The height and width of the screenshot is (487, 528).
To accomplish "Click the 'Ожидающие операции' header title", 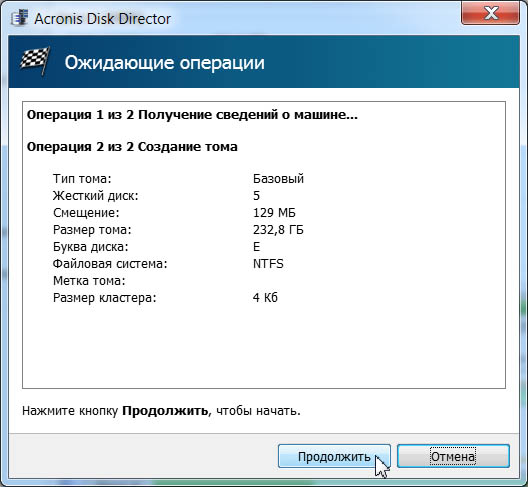I will (x=165, y=63).
